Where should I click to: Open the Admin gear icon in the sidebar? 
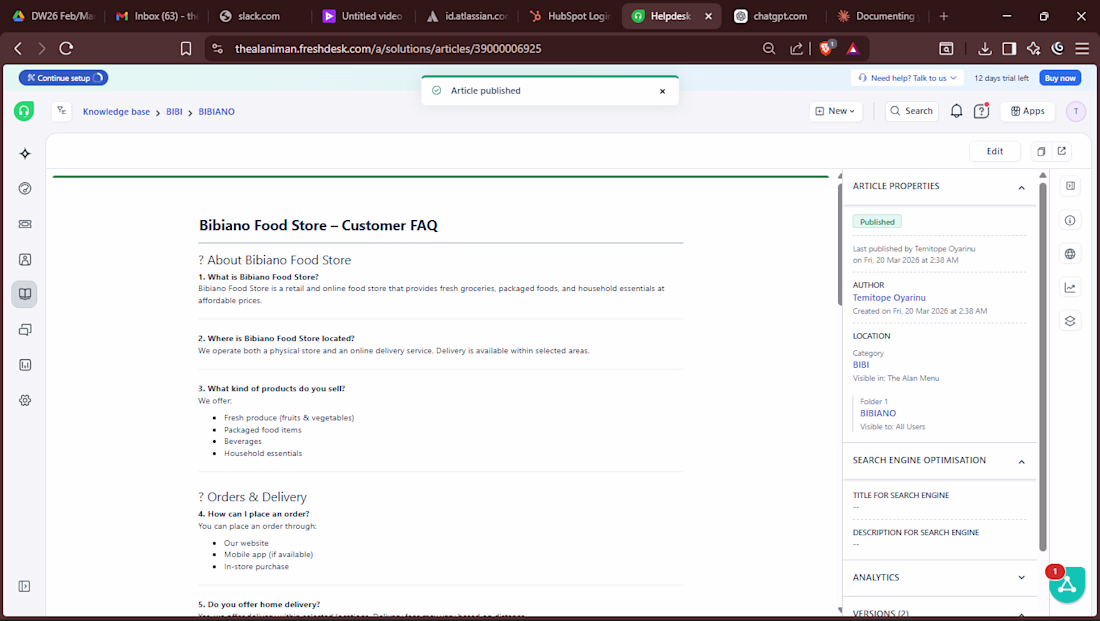pyautogui.click(x=25, y=400)
